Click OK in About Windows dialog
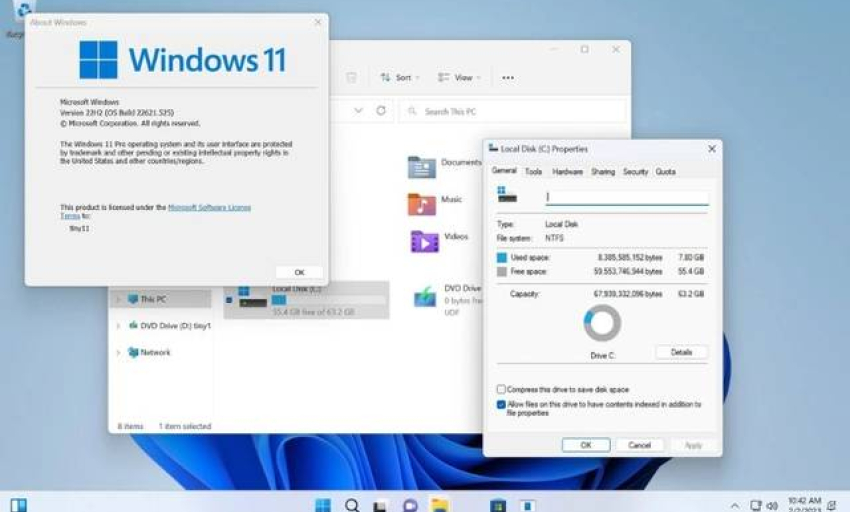The width and height of the screenshot is (850, 512). pyautogui.click(x=299, y=272)
